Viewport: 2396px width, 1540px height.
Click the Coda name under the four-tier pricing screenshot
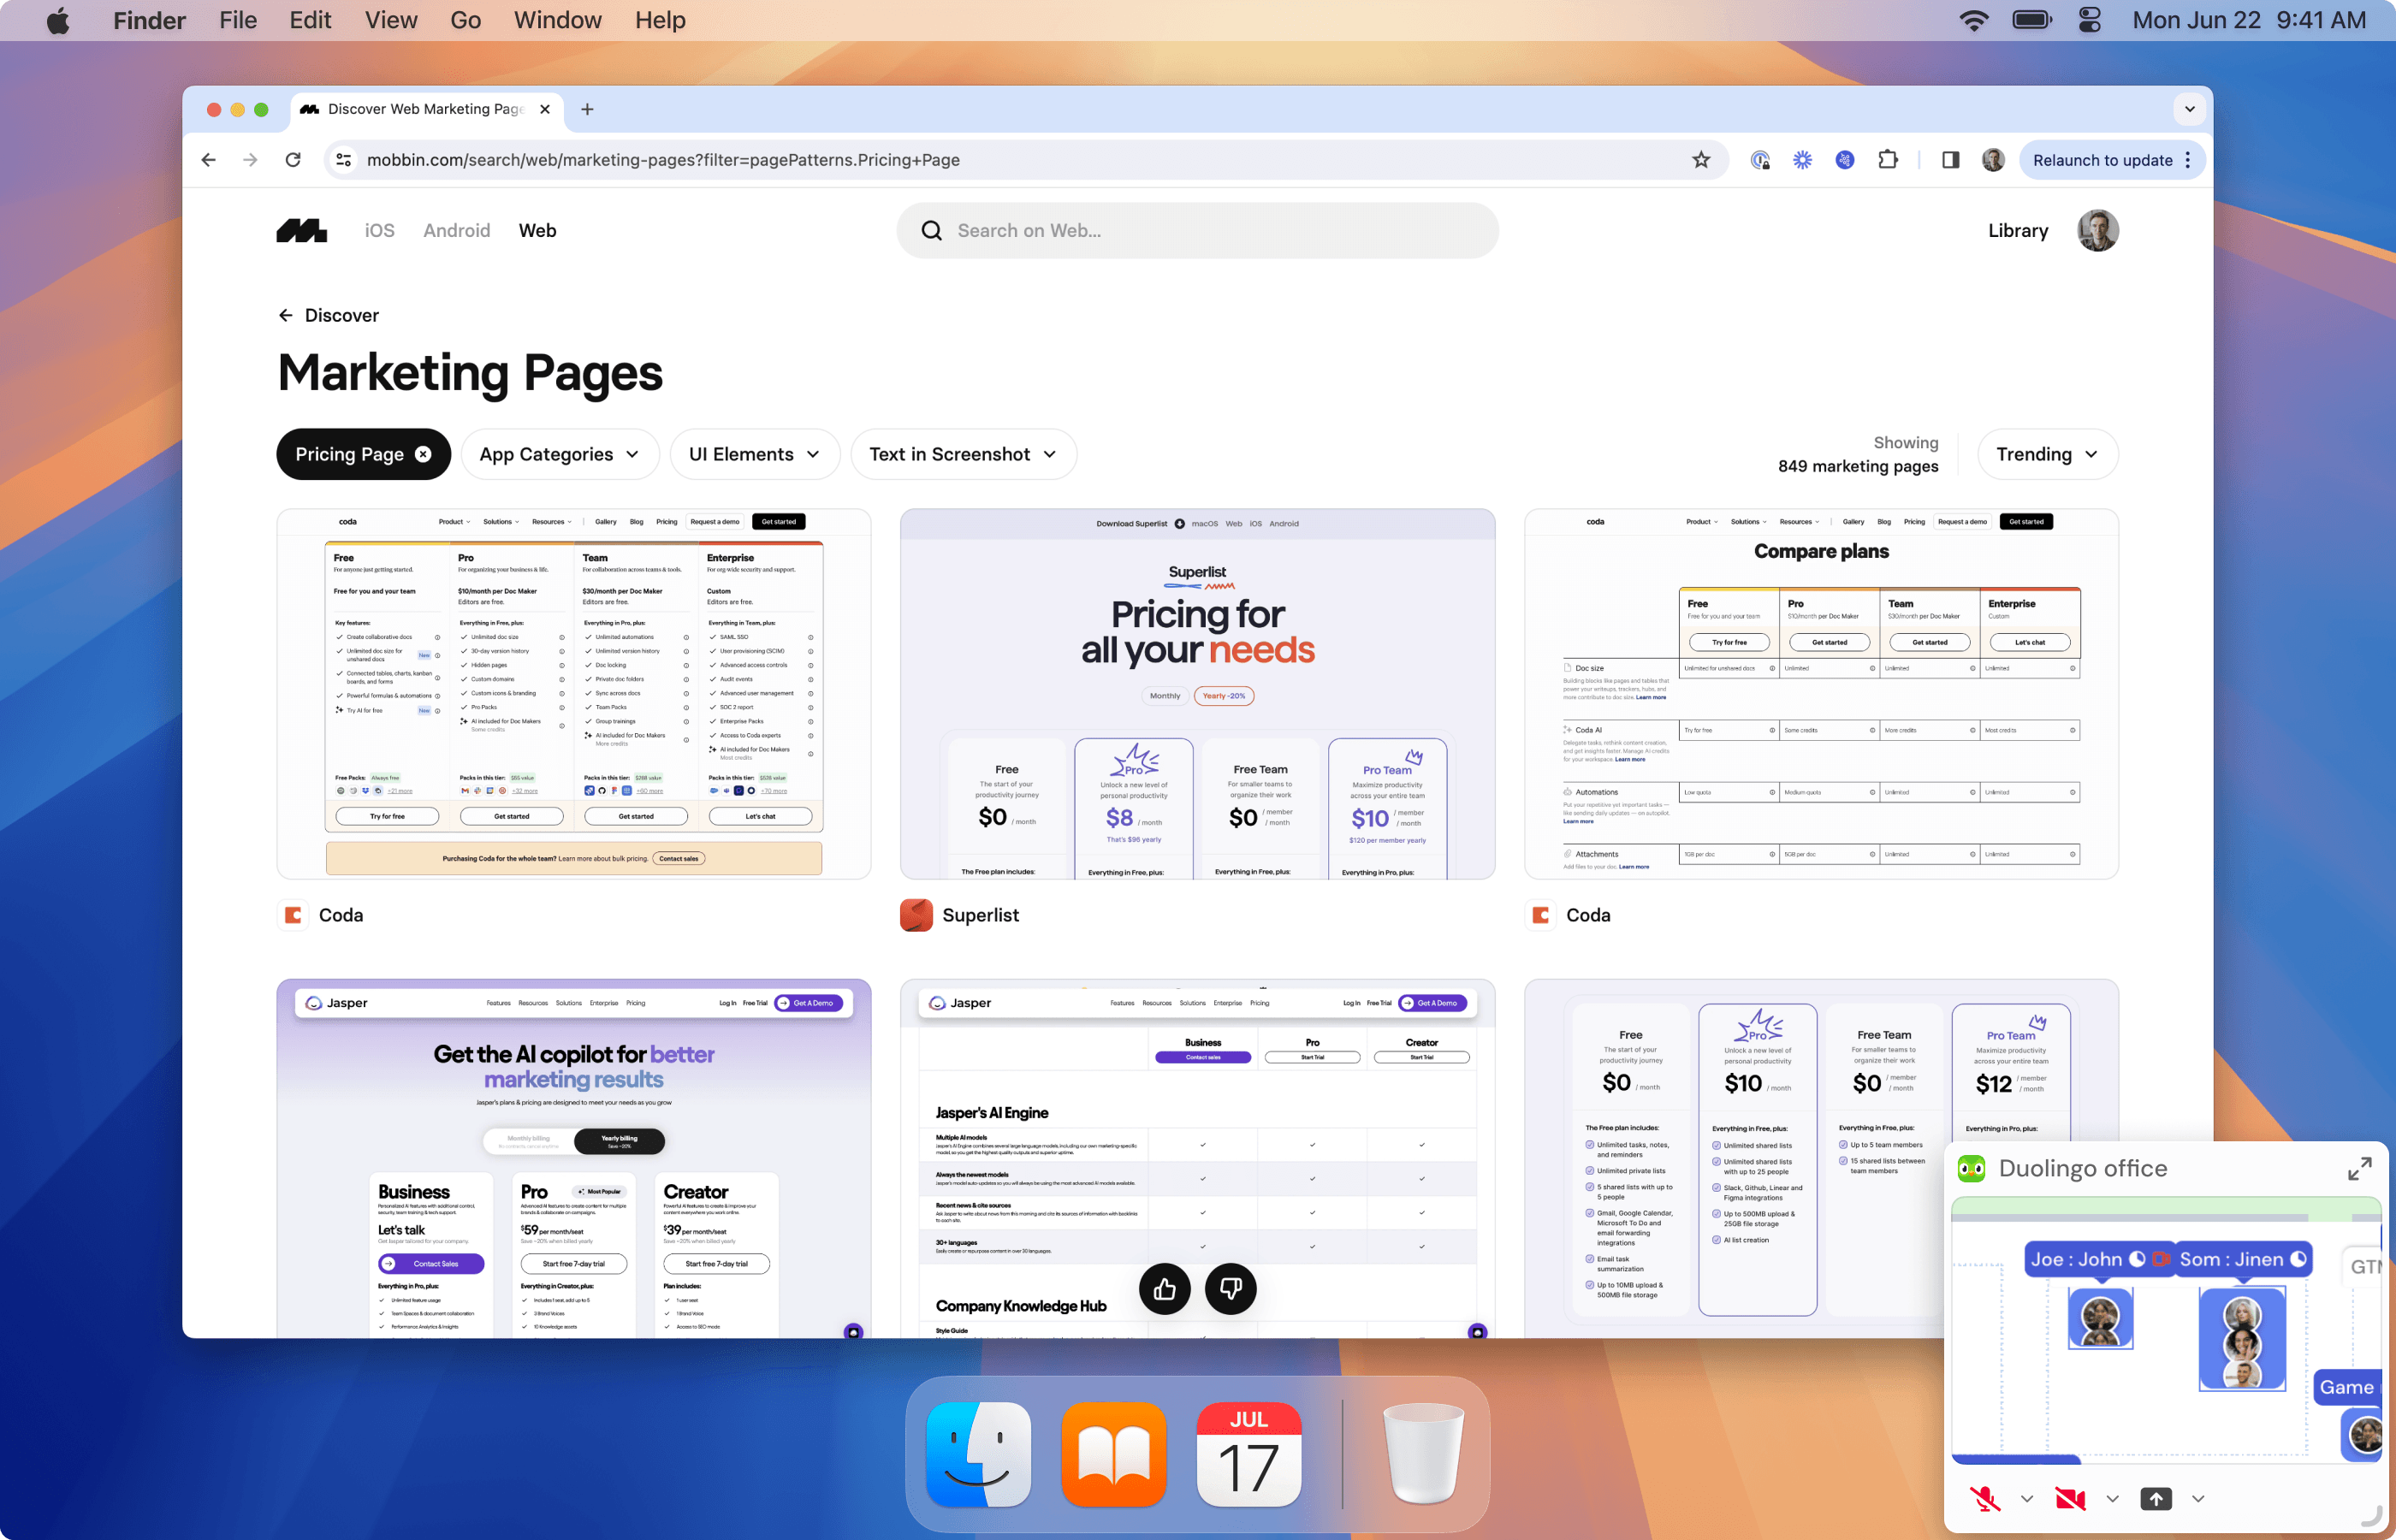[341, 915]
